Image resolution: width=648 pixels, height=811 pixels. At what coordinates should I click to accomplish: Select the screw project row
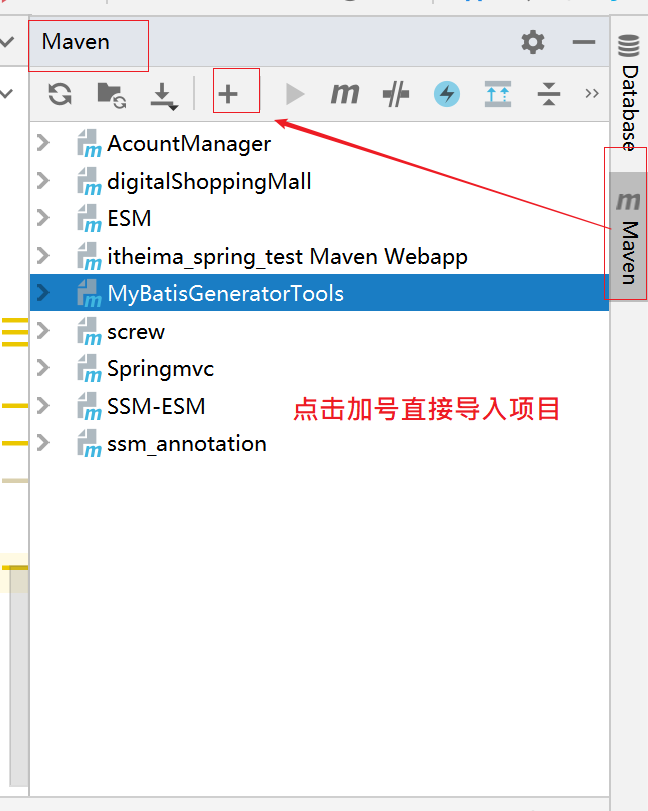coord(320,331)
